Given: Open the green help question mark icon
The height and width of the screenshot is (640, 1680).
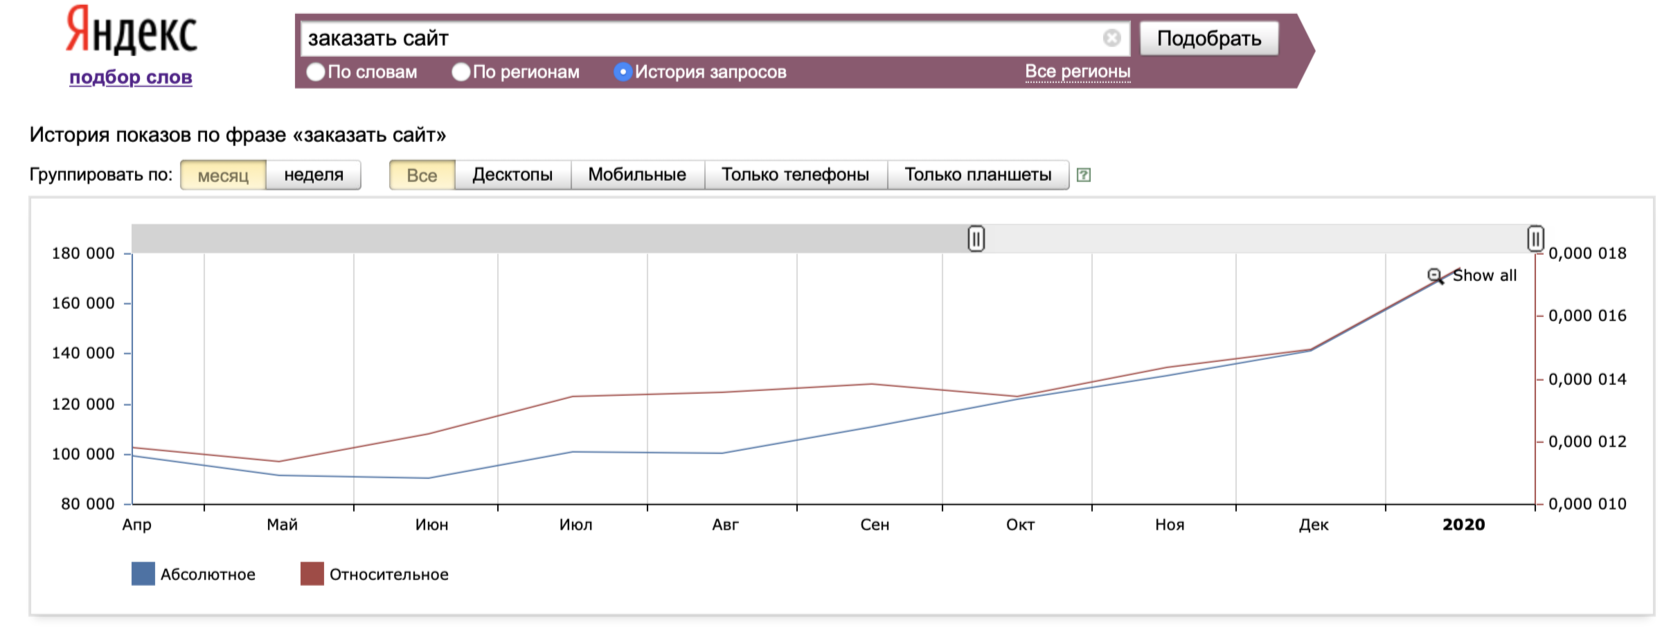Looking at the screenshot, I should [x=1083, y=175].
